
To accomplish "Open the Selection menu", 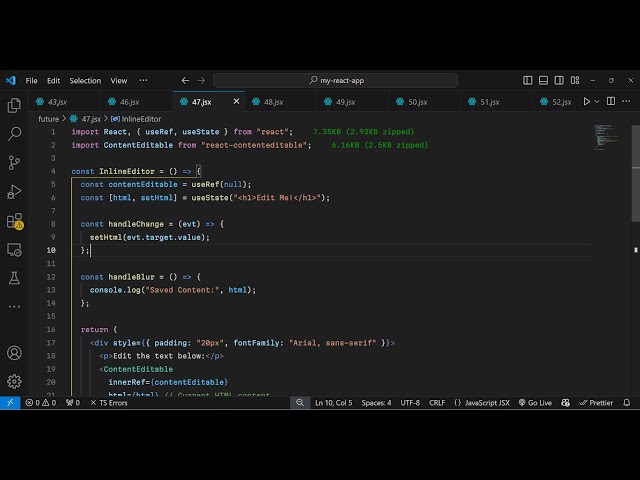I will pos(85,80).
